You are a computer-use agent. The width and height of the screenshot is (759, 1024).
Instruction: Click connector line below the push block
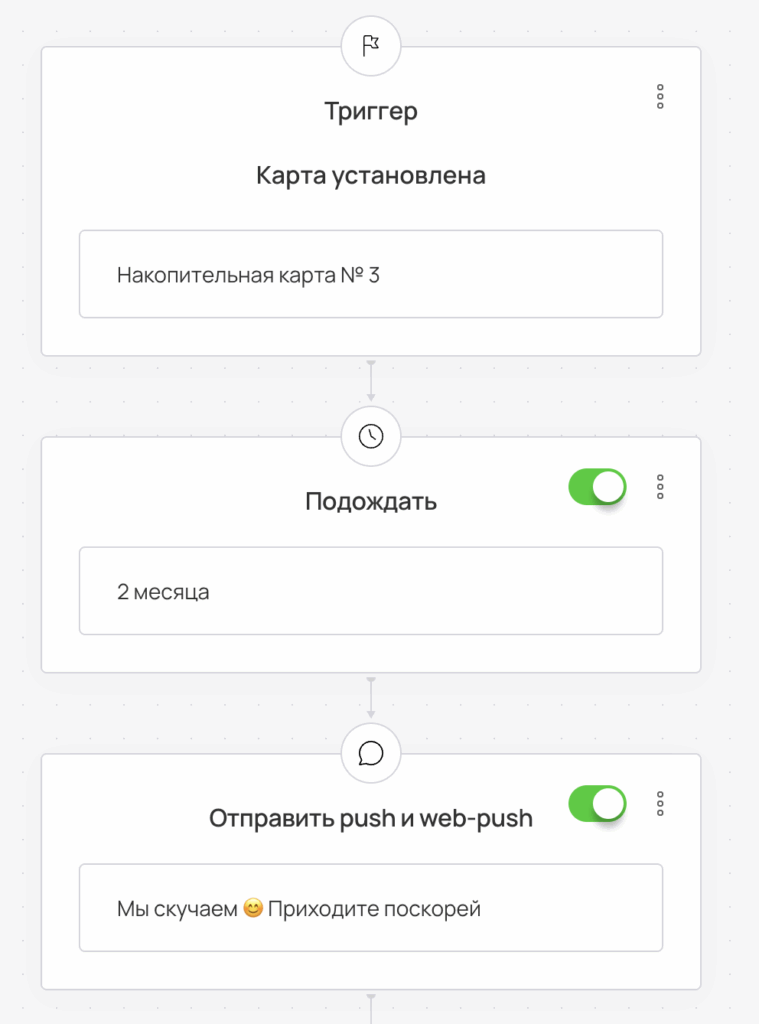click(371, 1008)
